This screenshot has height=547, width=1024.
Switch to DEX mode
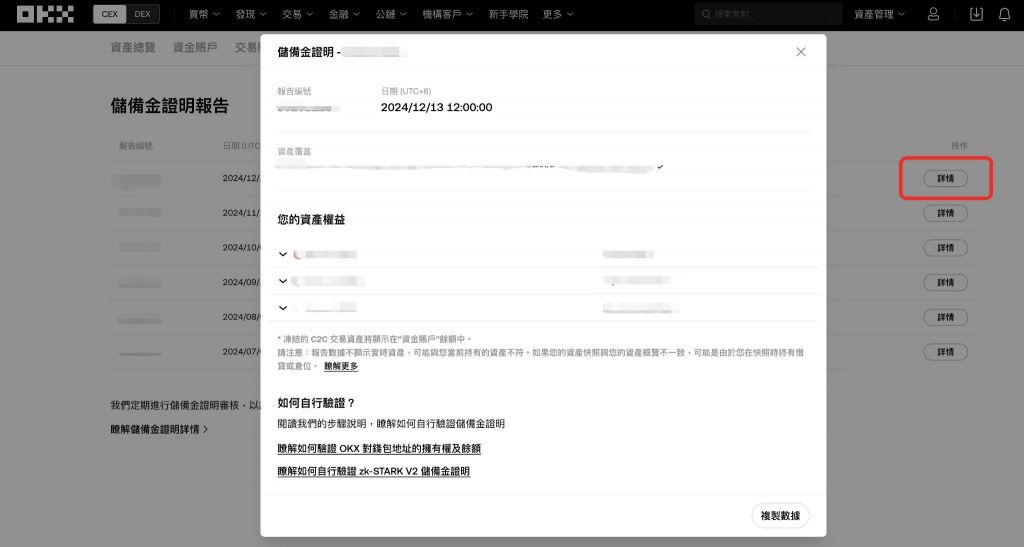coord(142,15)
